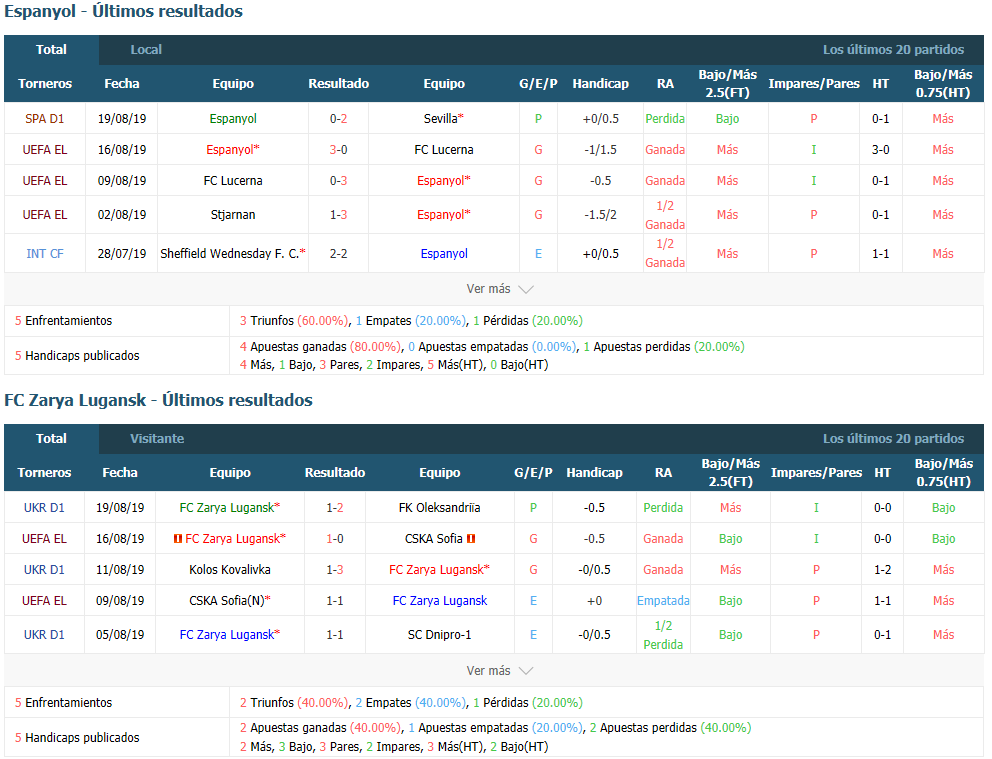Click the 4 Apuestas ganadas (80.00%) summary

click(x=320, y=347)
